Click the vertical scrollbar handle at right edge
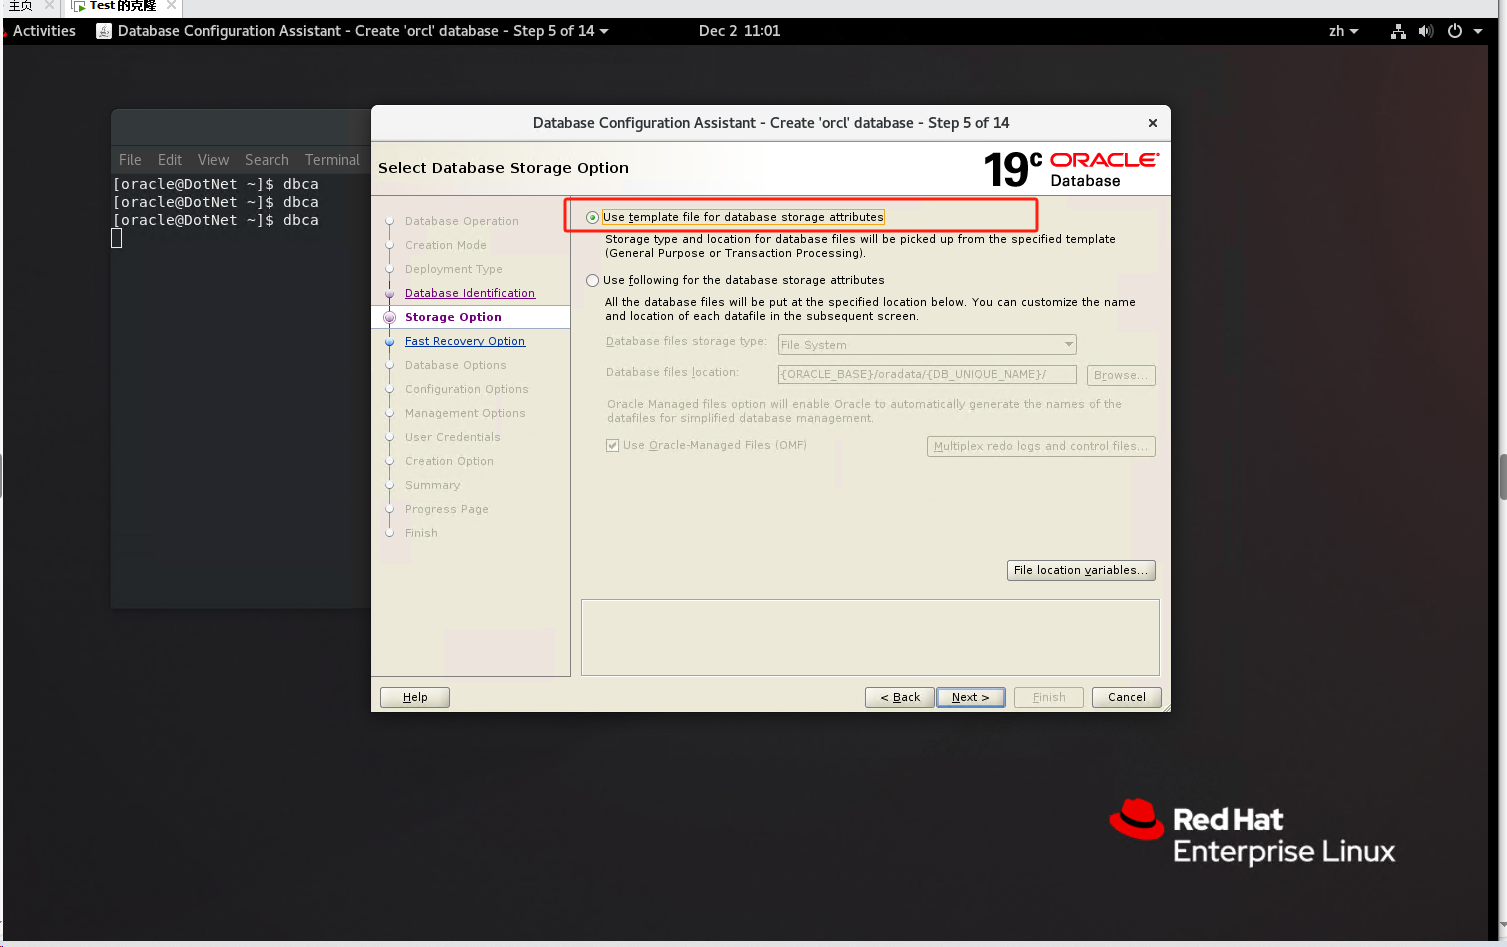 pyautogui.click(x=1502, y=477)
